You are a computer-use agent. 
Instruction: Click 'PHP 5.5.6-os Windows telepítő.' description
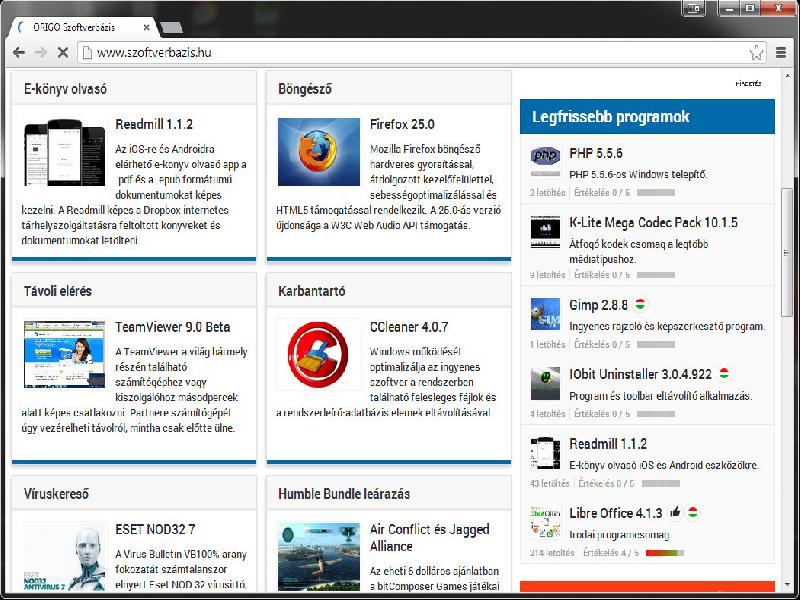pos(638,174)
